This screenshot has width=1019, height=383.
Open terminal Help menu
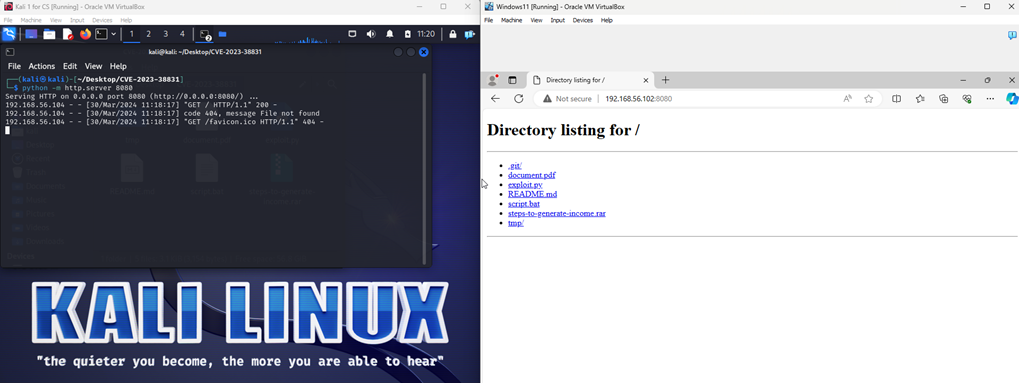click(118, 66)
